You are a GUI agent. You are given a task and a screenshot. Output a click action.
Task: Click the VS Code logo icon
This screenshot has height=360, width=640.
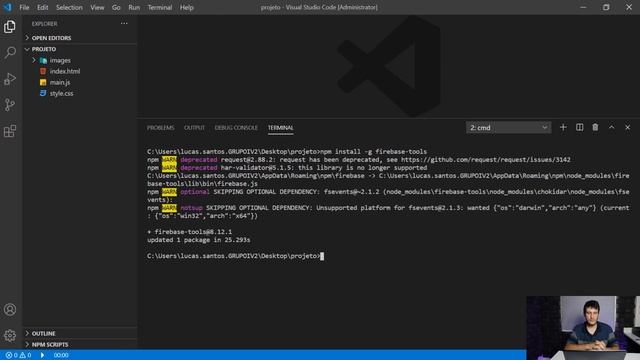point(7,7)
